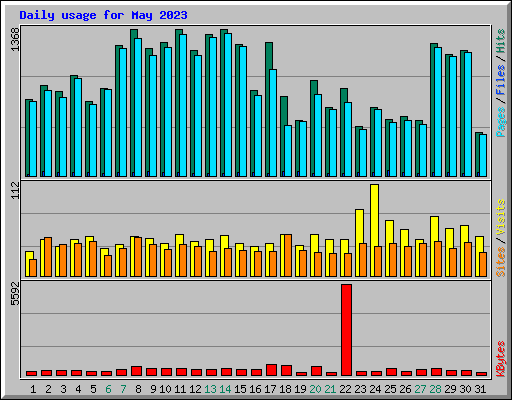This screenshot has width=512, height=400.
Task: Click day label 11 on the x-axis
Action: pyautogui.click(x=180, y=389)
